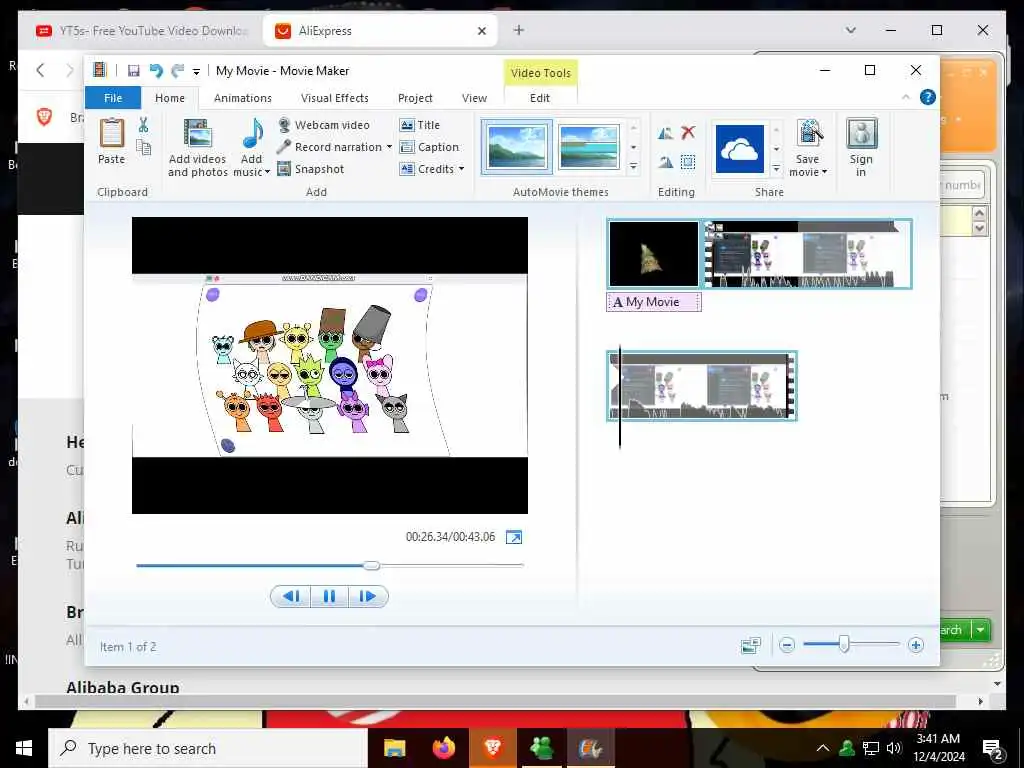Click the Sign in icon
Viewport: 1024px width, 768px height.
coord(861,133)
